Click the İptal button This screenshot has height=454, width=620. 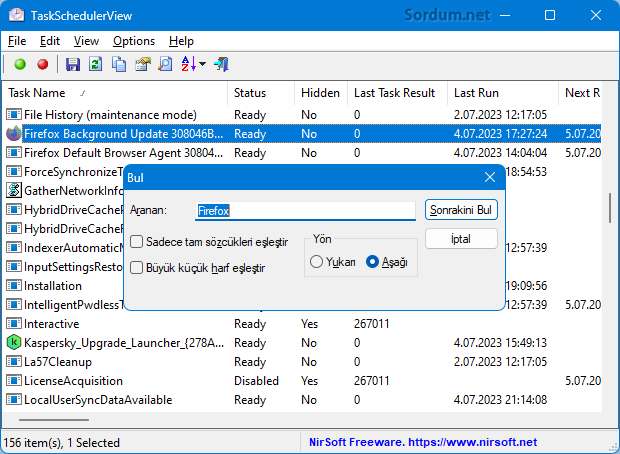click(461, 239)
